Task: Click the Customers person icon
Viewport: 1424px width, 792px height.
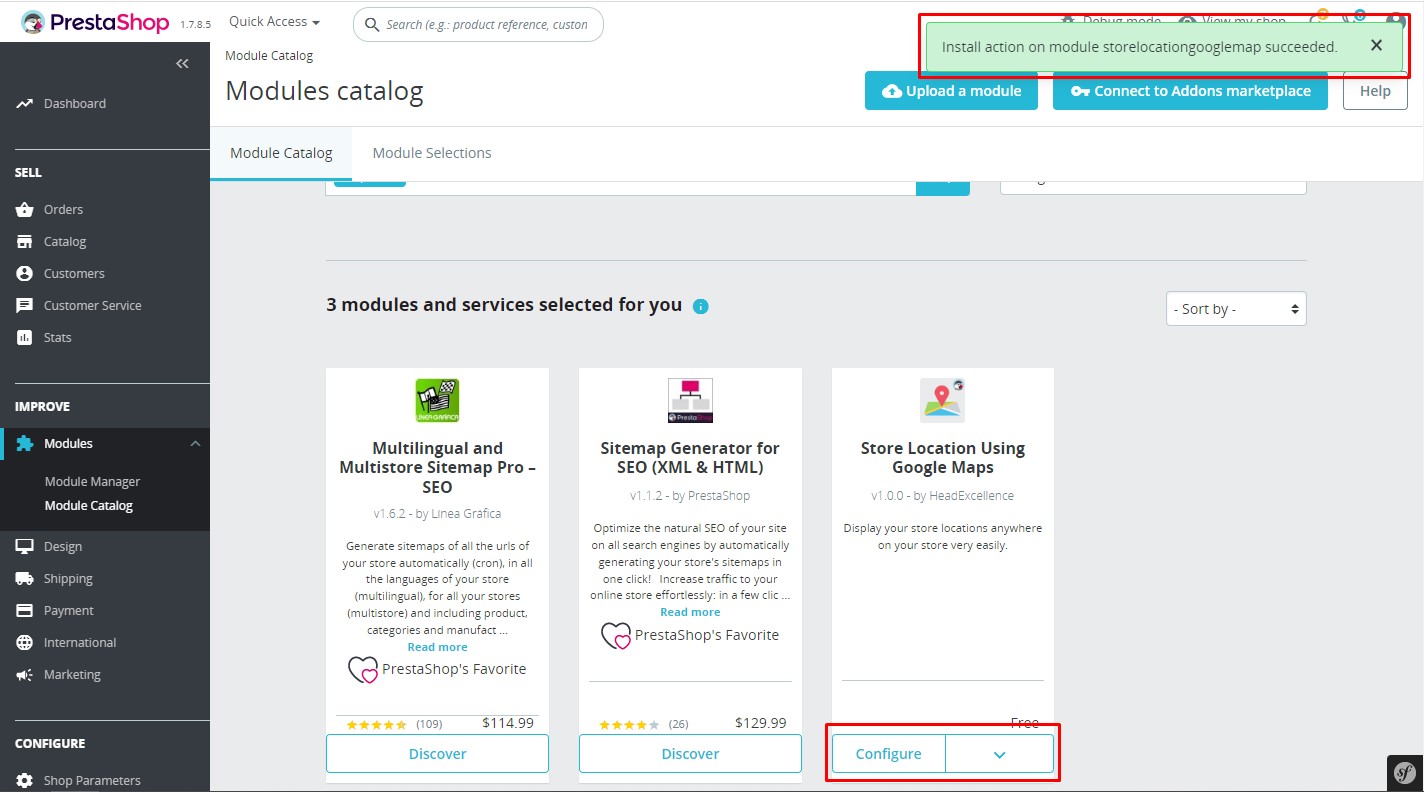Action: point(25,273)
